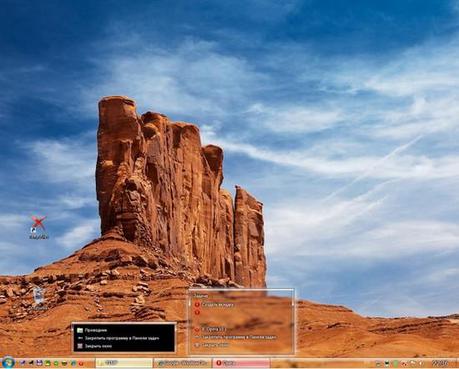This screenshot has height=369, width=459.
Task: Choose Закрыть окно in black jump list
Action: tap(124, 346)
